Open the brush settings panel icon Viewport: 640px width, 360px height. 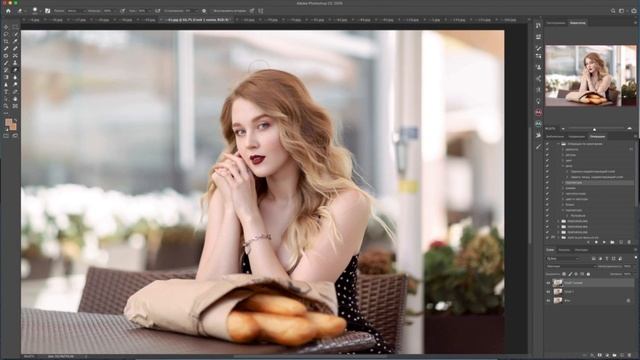coord(48,11)
